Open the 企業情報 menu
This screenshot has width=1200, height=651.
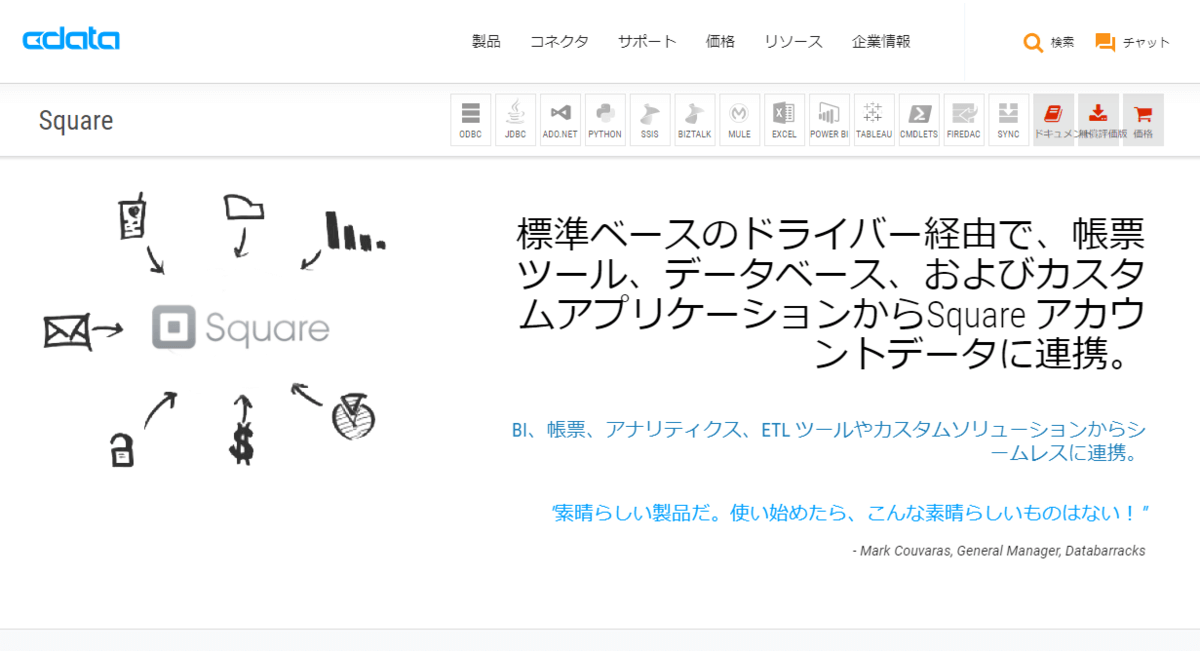coord(881,41)
